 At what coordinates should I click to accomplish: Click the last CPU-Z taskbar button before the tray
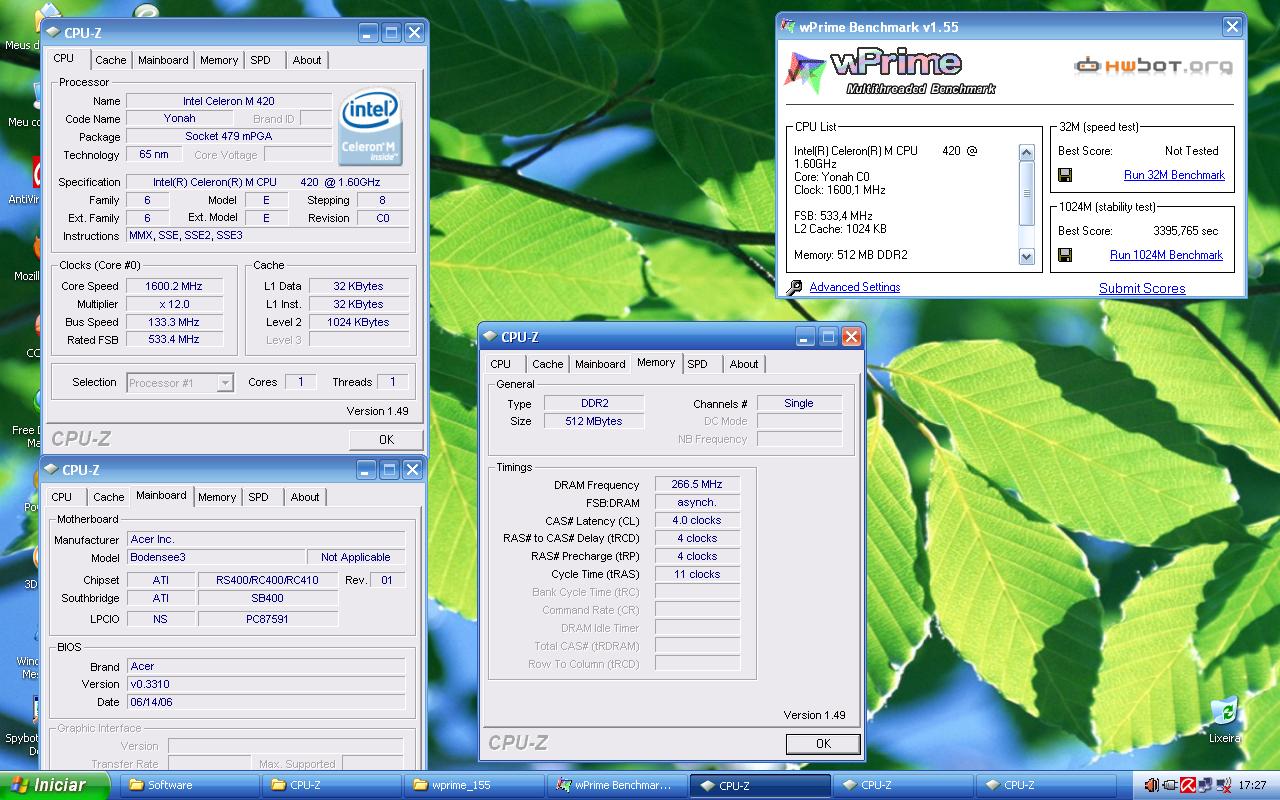1045,785
